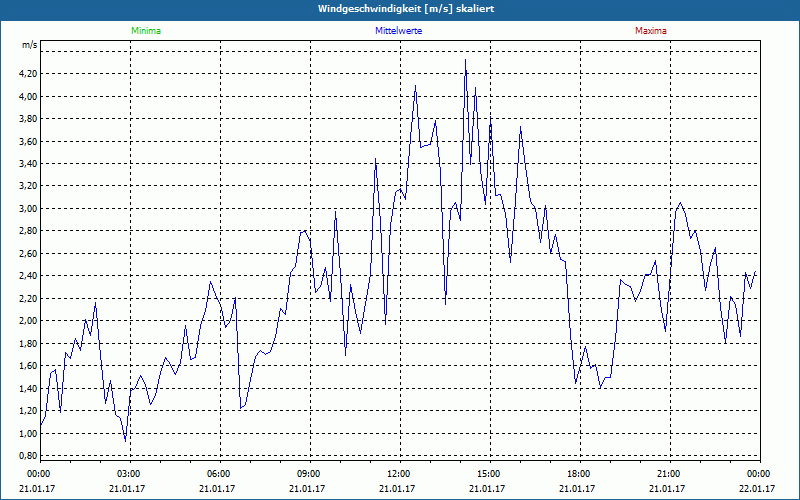This screenshot has width=800, height=500.
Task: Click the 2,20 y-axis value
Action: click(28, 298)
